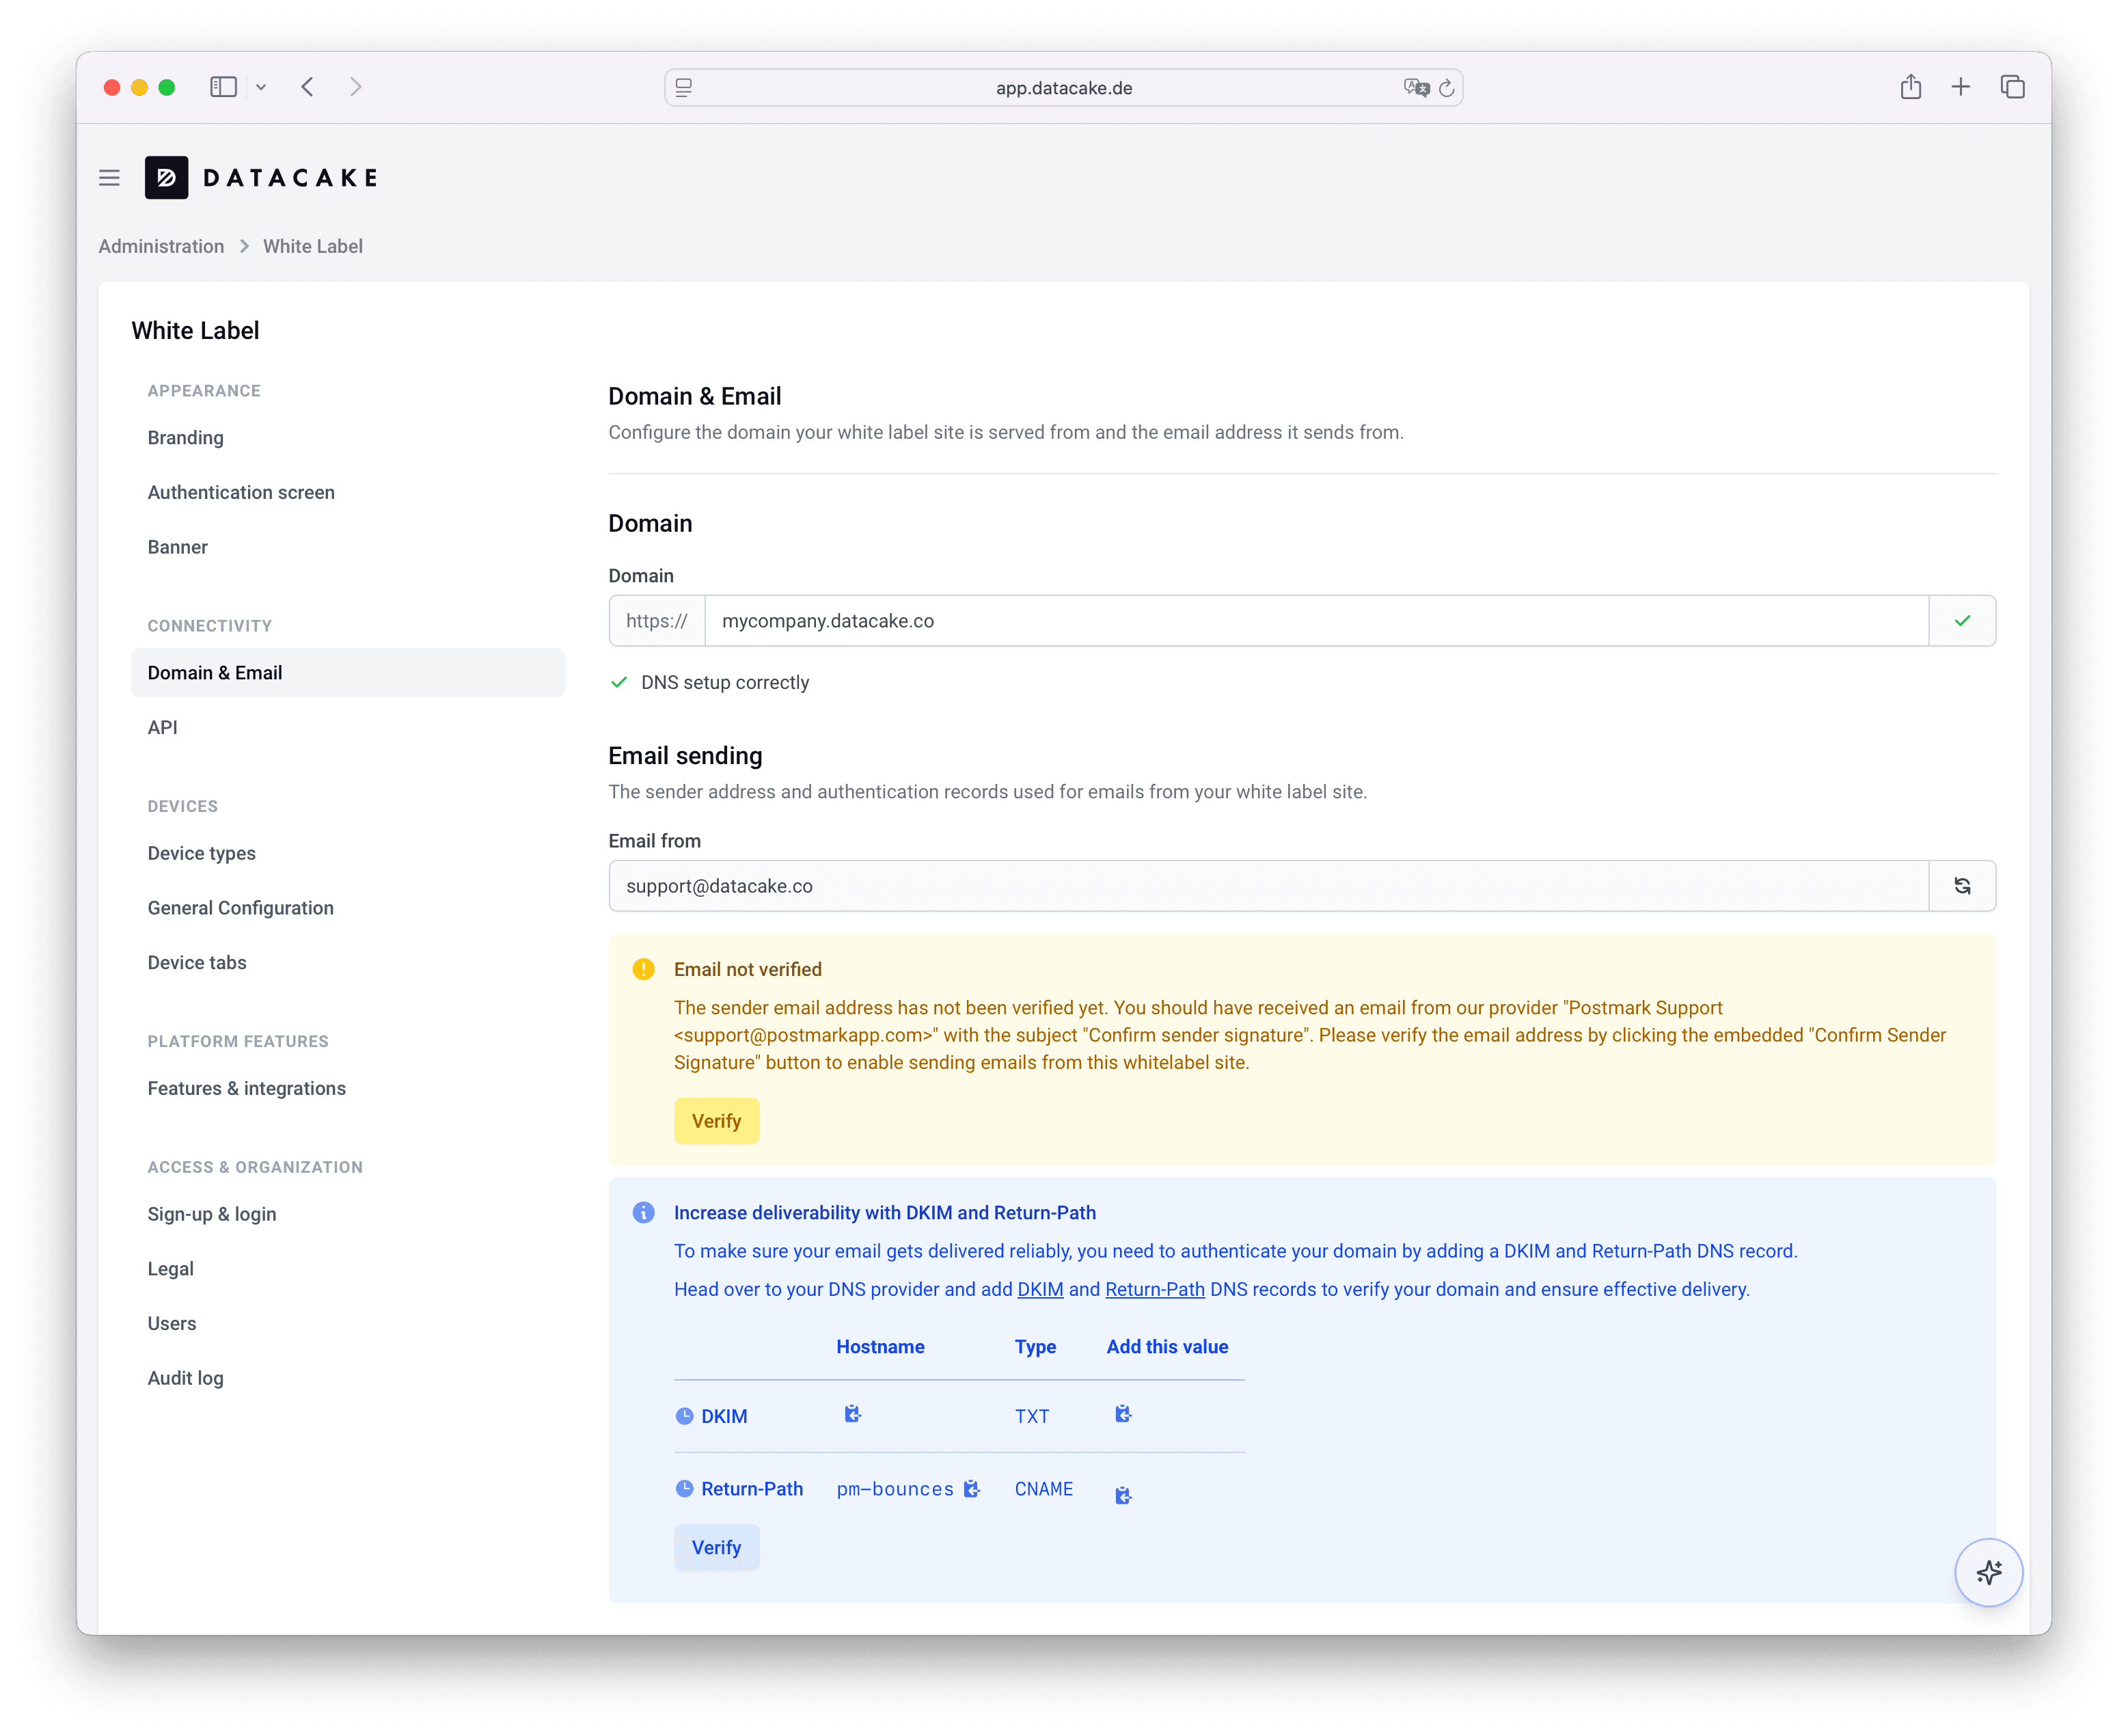The width and height of the screenshot is (2128, 1736).
Task: Open the AI assistant sparkle button
Action: (x=1988, y=1572)
